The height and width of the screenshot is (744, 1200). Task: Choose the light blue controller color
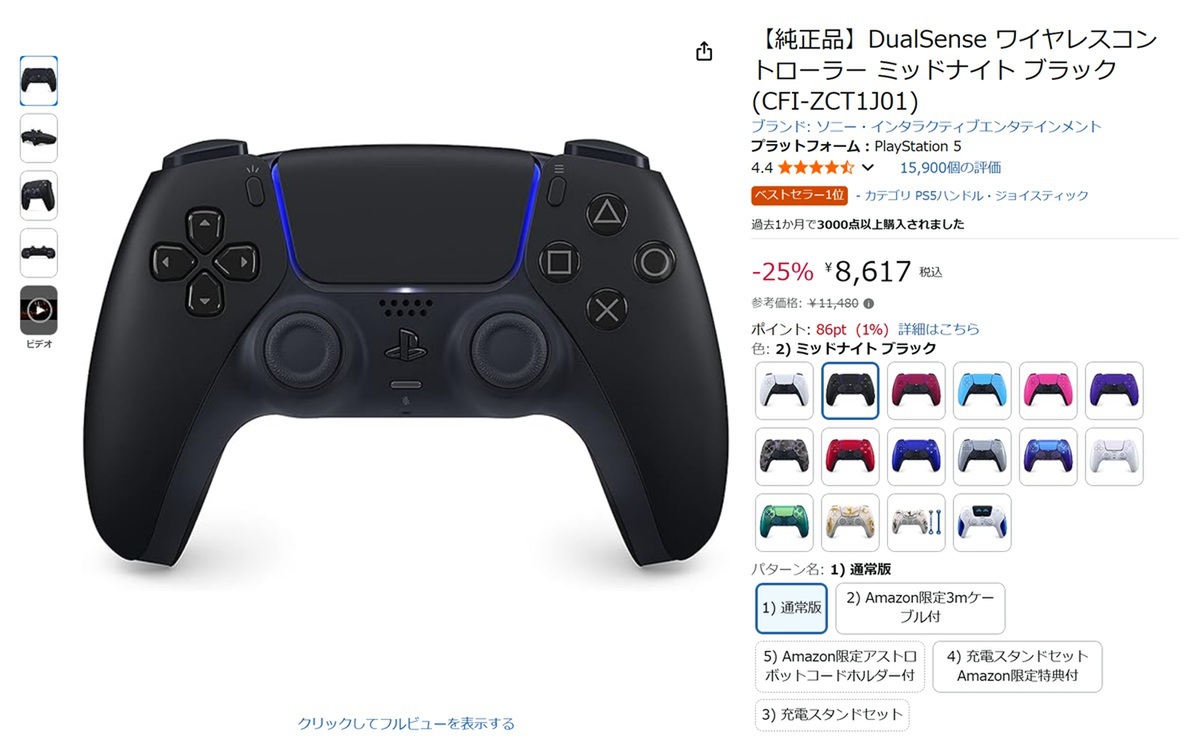[x=982, y=390]
